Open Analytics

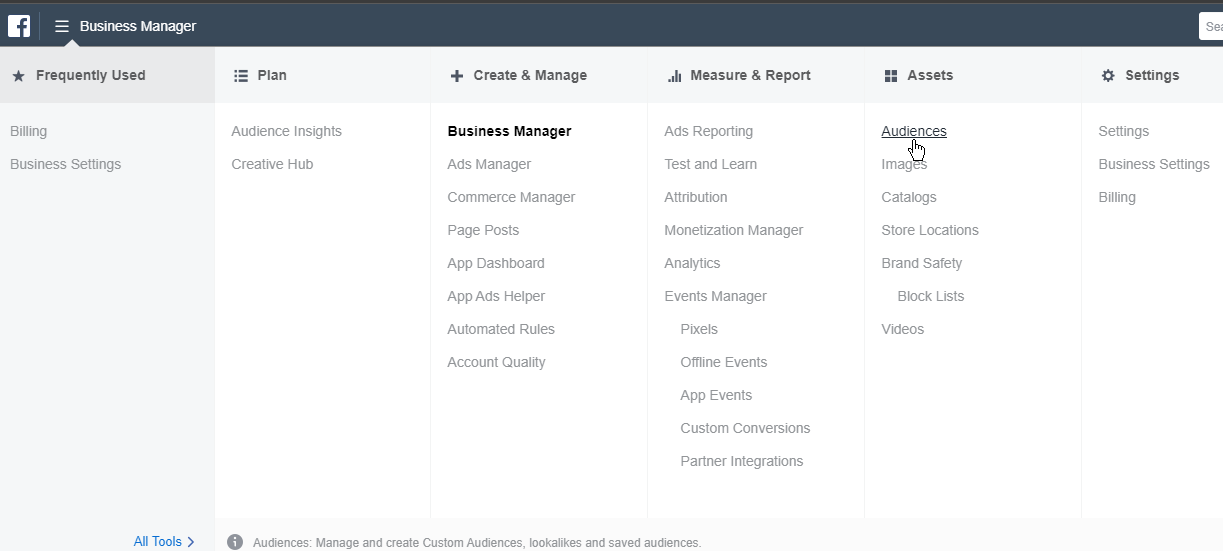[692, 263]
